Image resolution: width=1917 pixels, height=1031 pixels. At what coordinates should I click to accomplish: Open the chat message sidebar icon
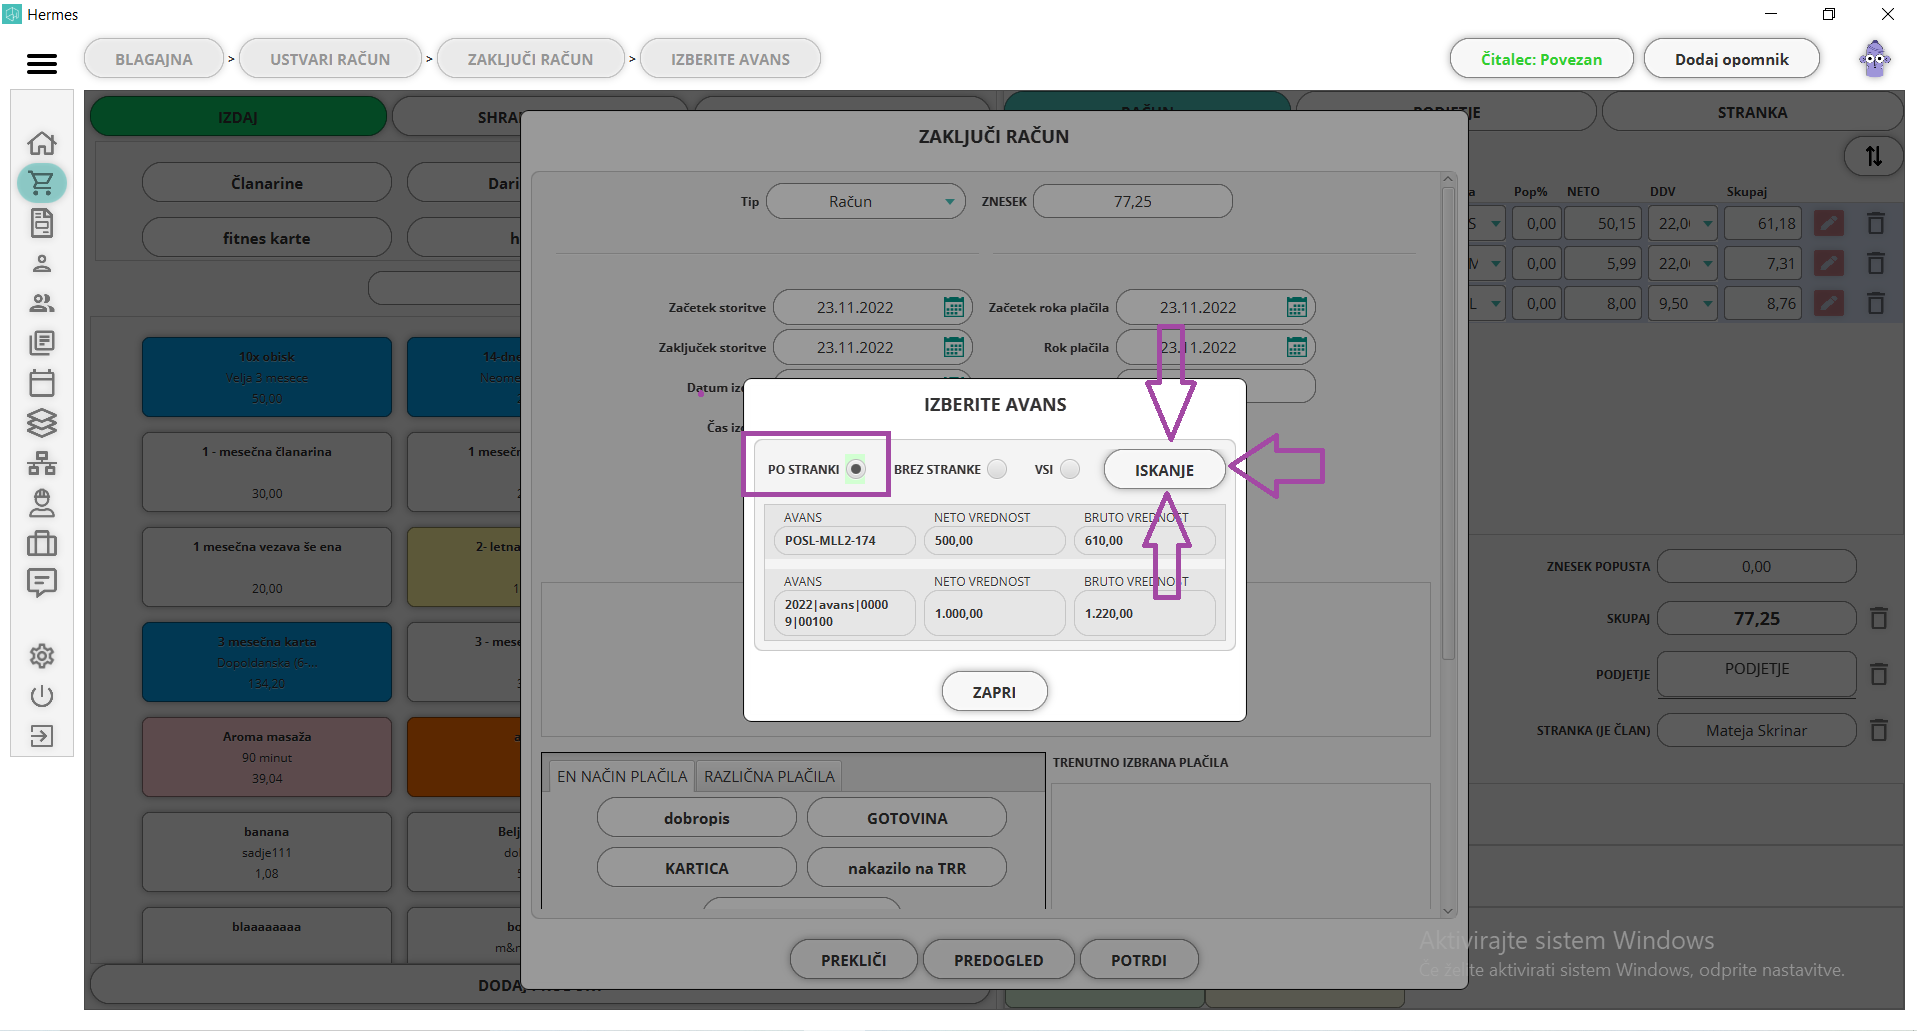pos(42,583)
